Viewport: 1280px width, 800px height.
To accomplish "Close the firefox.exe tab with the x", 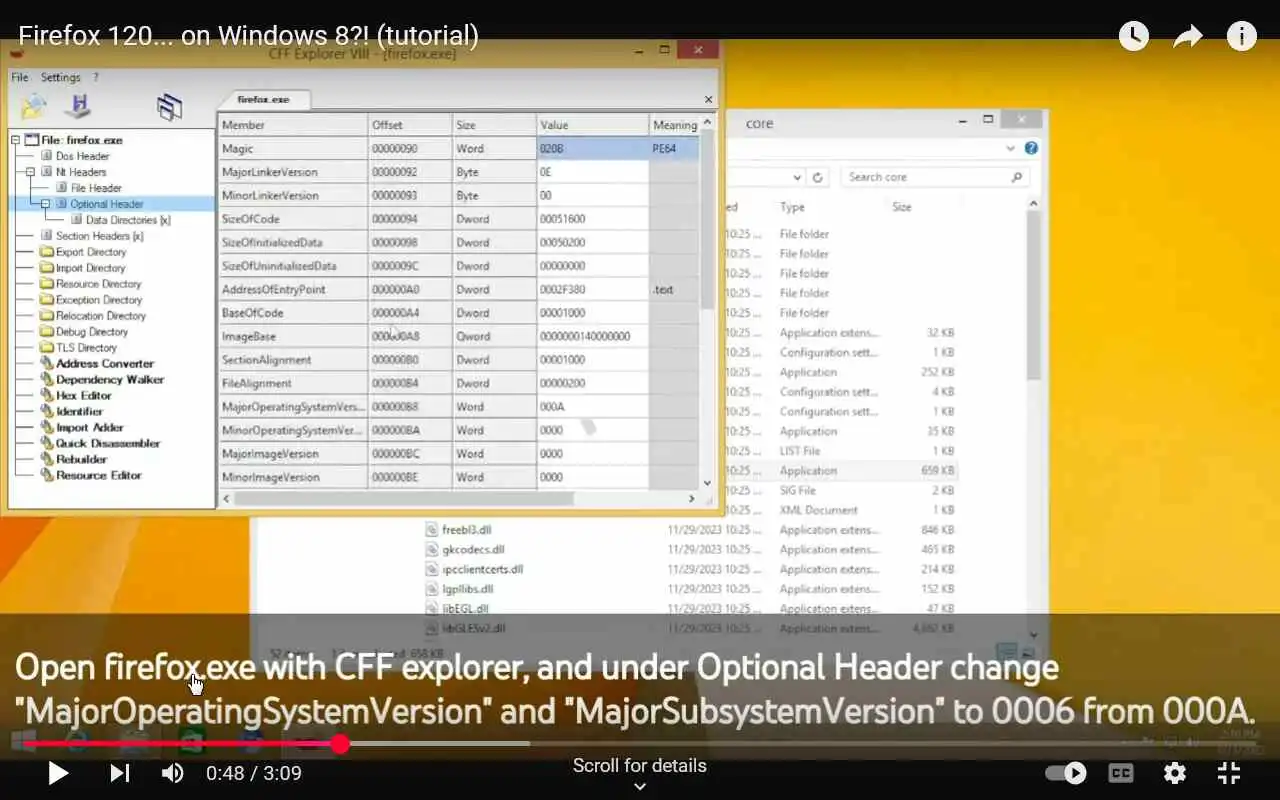I will pyautogui.click(x=709, y=99).
